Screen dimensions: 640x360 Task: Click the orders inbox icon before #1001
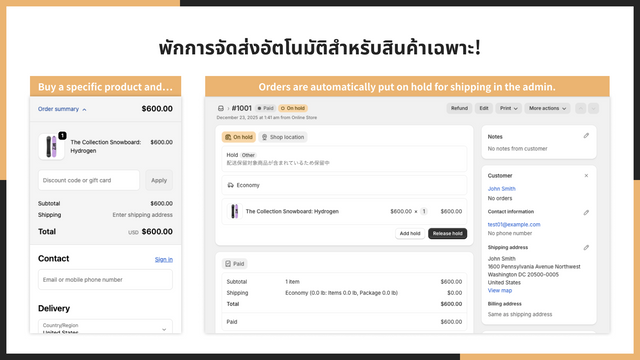[x=221, y=108]
